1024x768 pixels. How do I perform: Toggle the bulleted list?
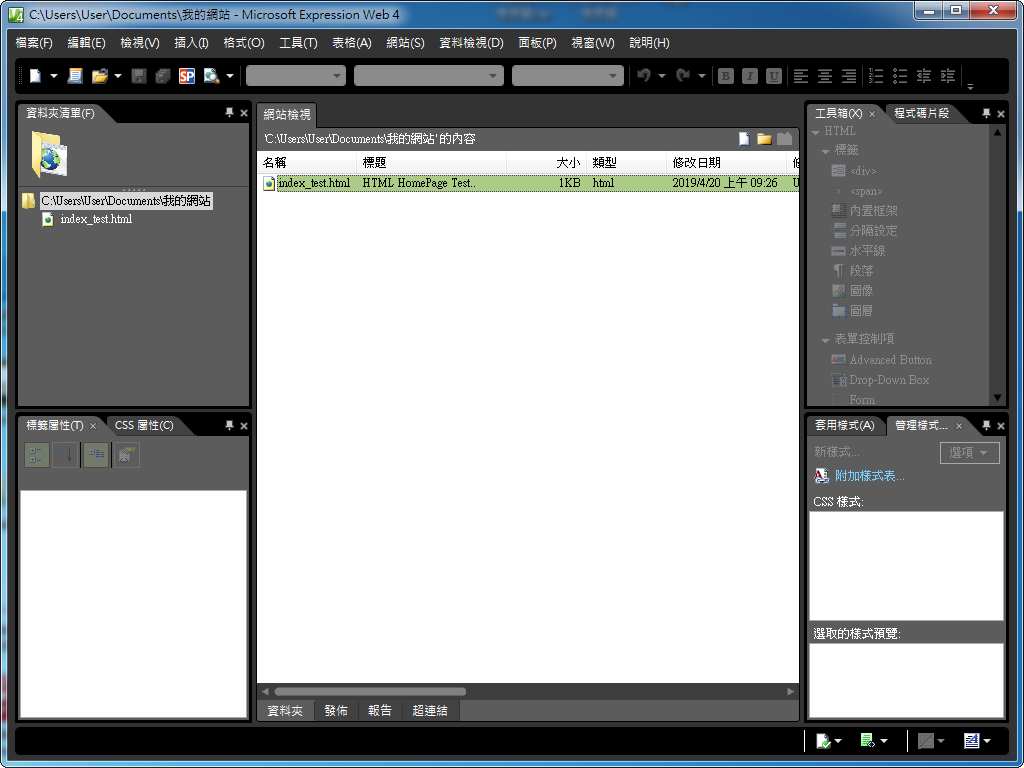click(900, 76)
